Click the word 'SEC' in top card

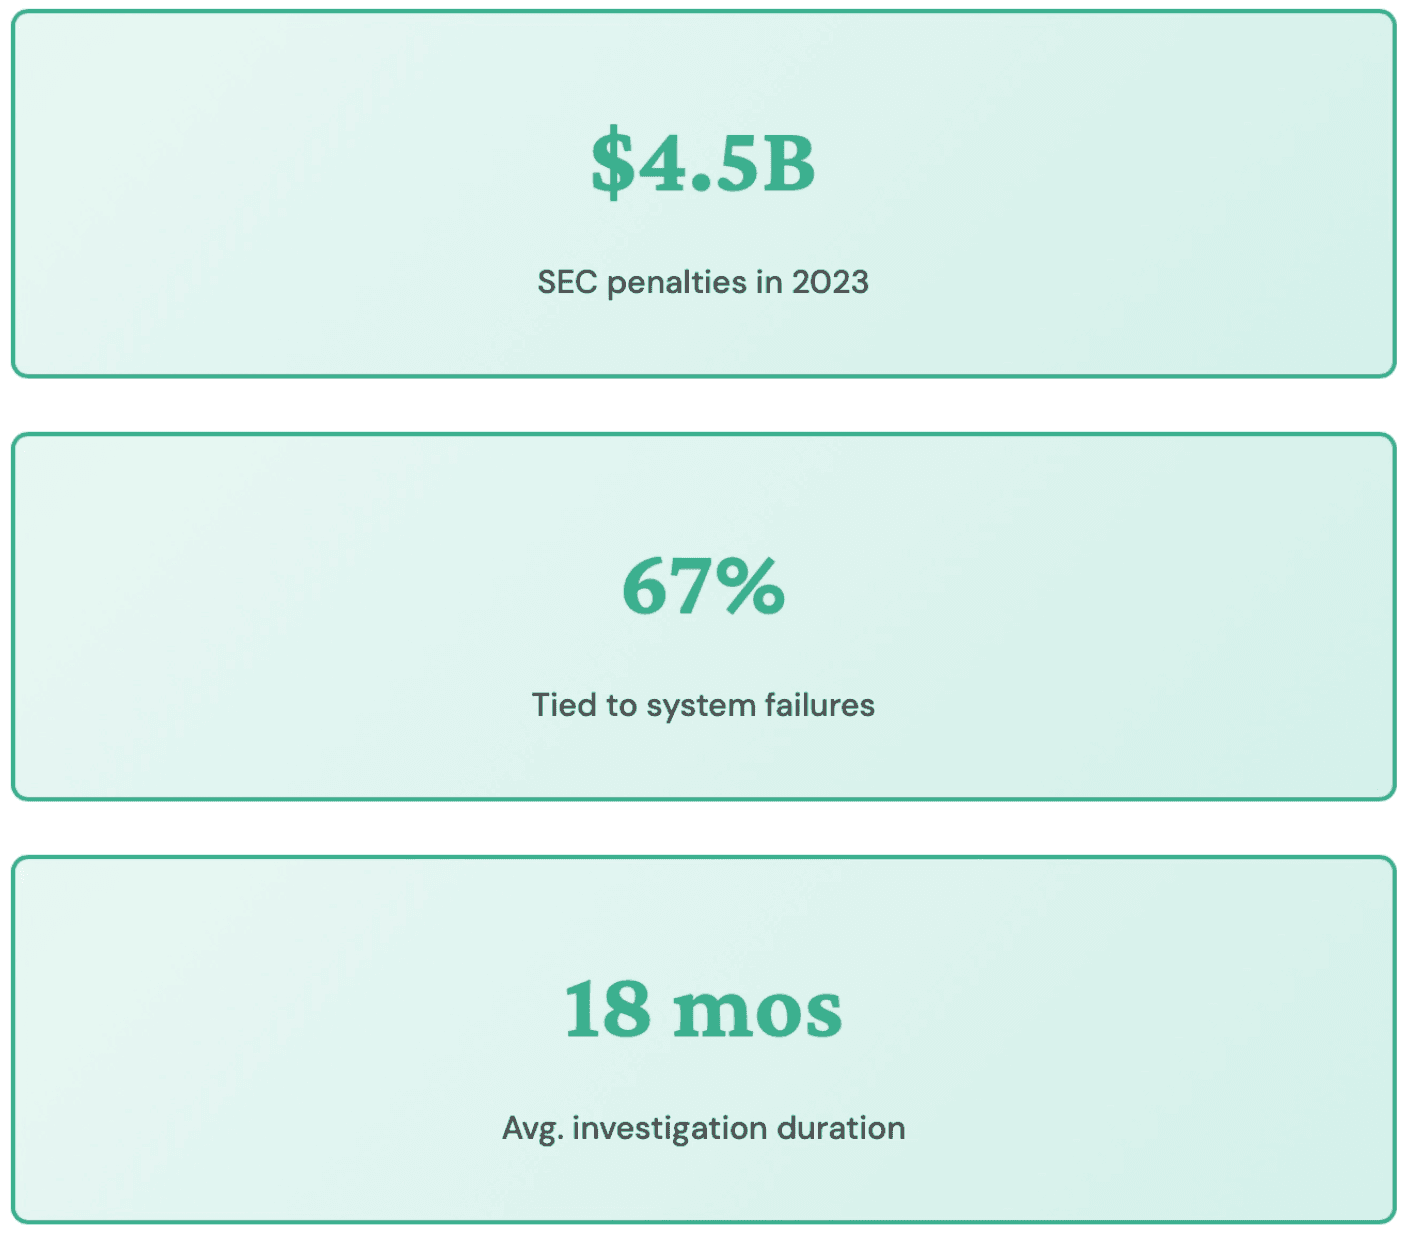tap(567, 282)
